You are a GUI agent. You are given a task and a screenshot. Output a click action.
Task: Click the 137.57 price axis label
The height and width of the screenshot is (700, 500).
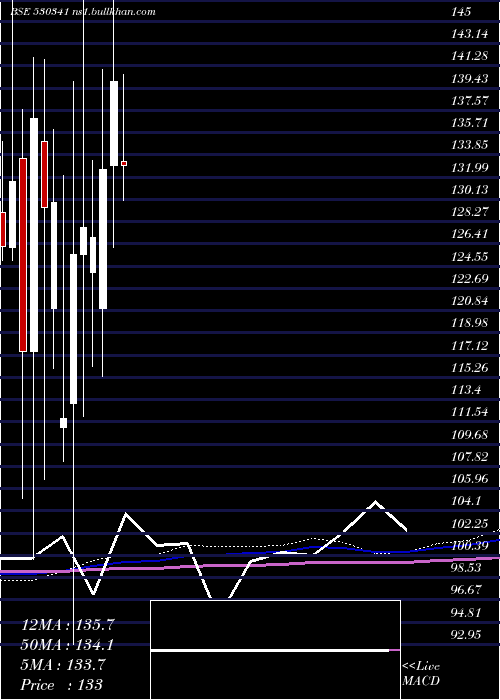[470, 101]
